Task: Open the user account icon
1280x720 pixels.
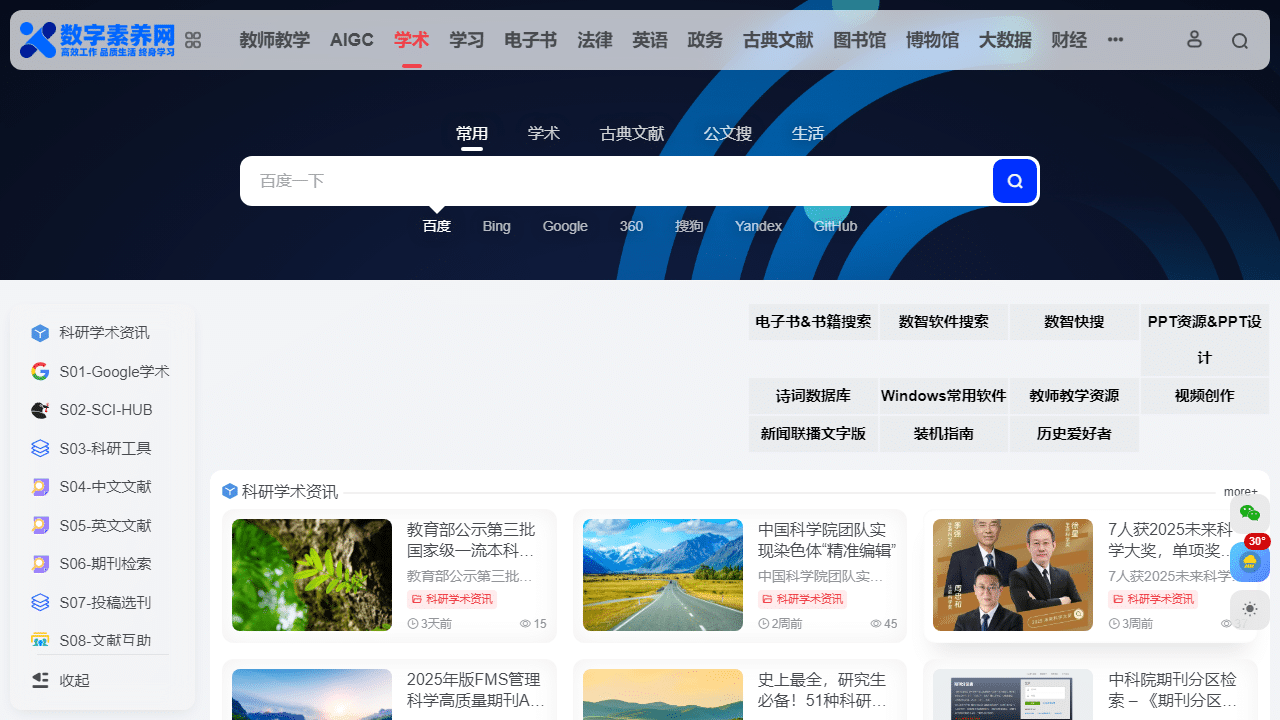Action: [1194, 39]
